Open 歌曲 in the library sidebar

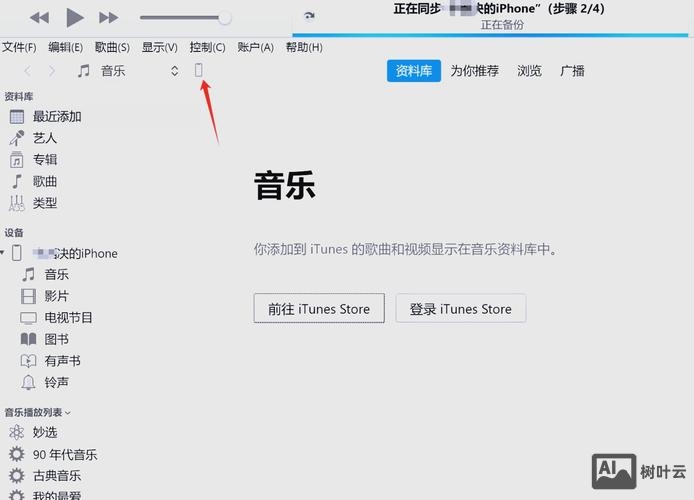pos(45,181)
